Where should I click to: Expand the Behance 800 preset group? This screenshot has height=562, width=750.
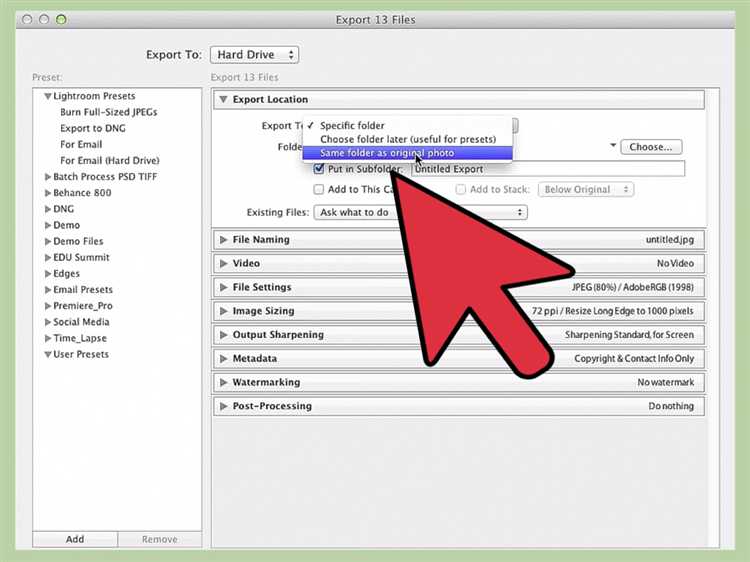[x=48, y=193]
